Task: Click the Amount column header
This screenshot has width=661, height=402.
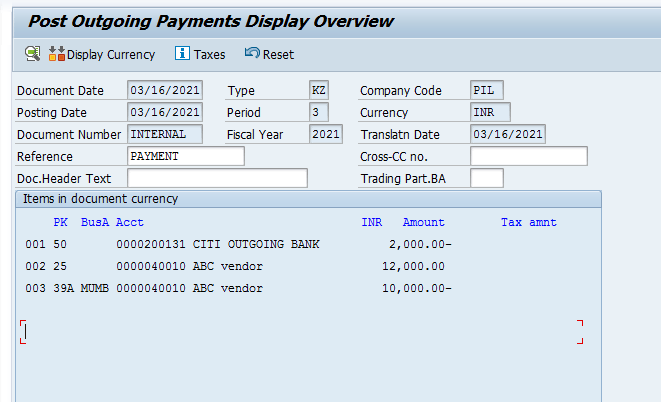Action: coord(424,222)
